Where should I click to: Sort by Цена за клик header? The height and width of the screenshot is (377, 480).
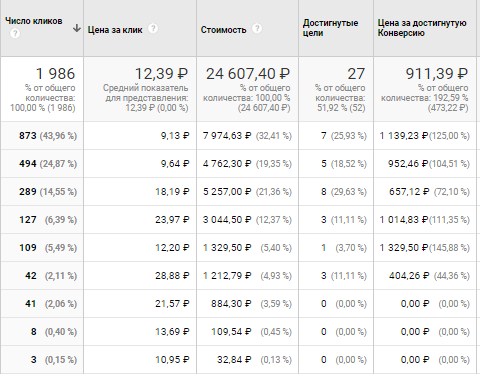click(x=115, y=30)
